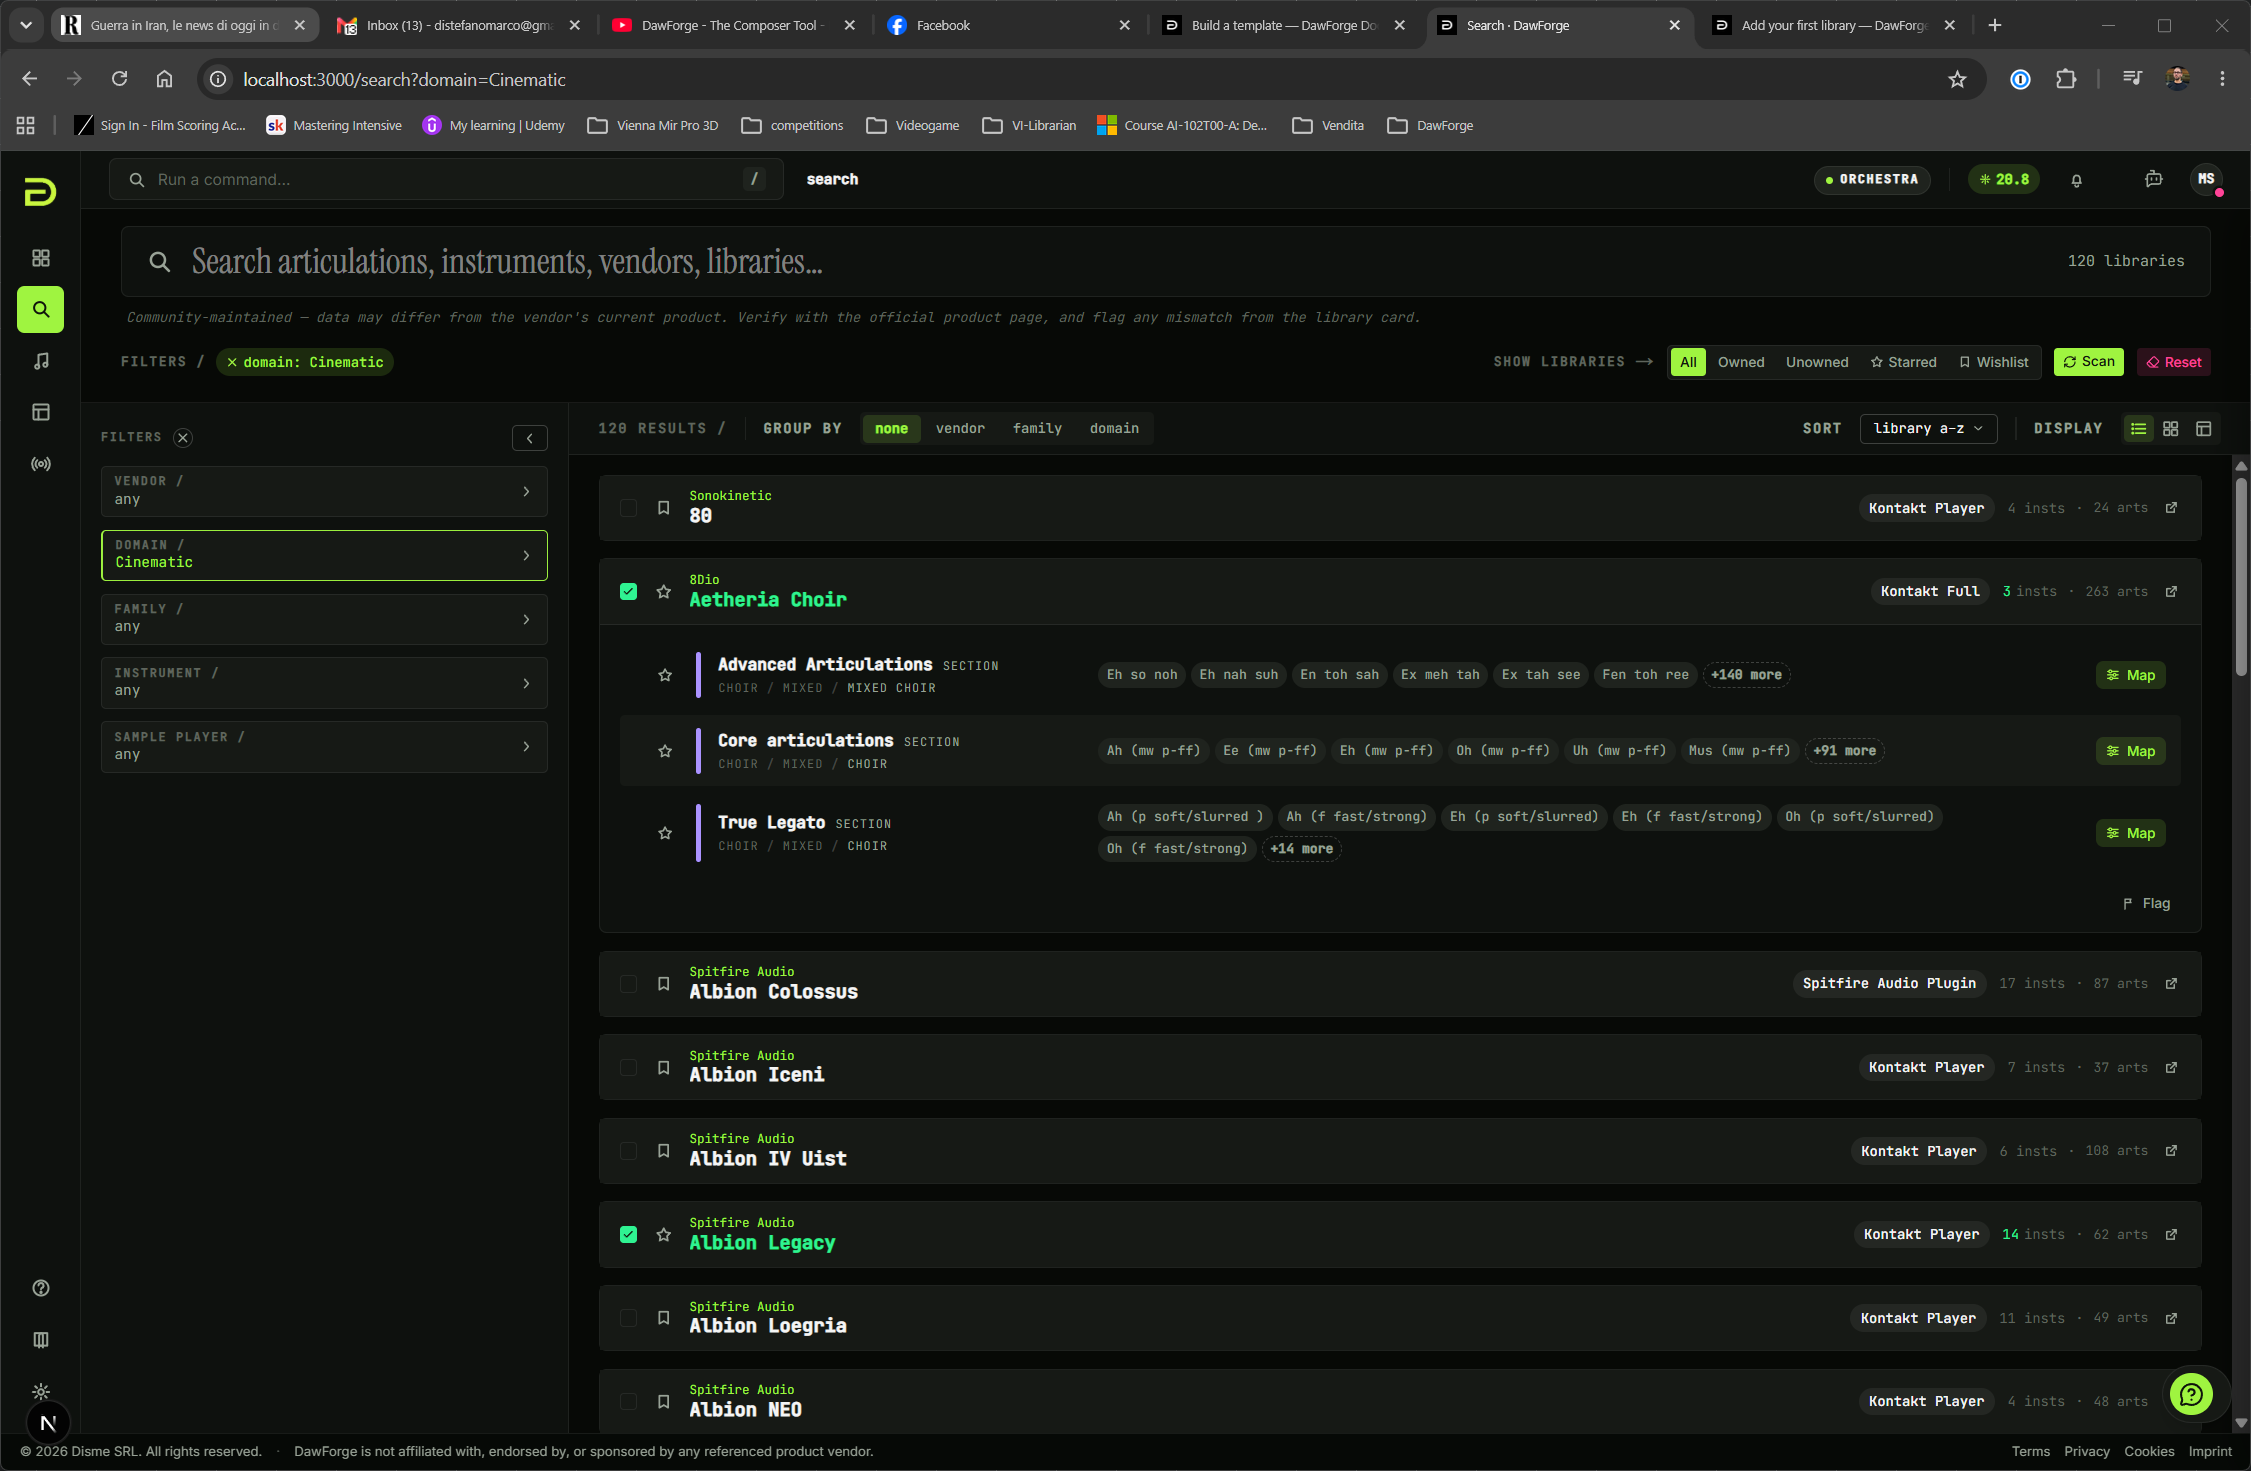
Task: Uncheck the Albion Legacy checkbox
Action: point(628,1235)
